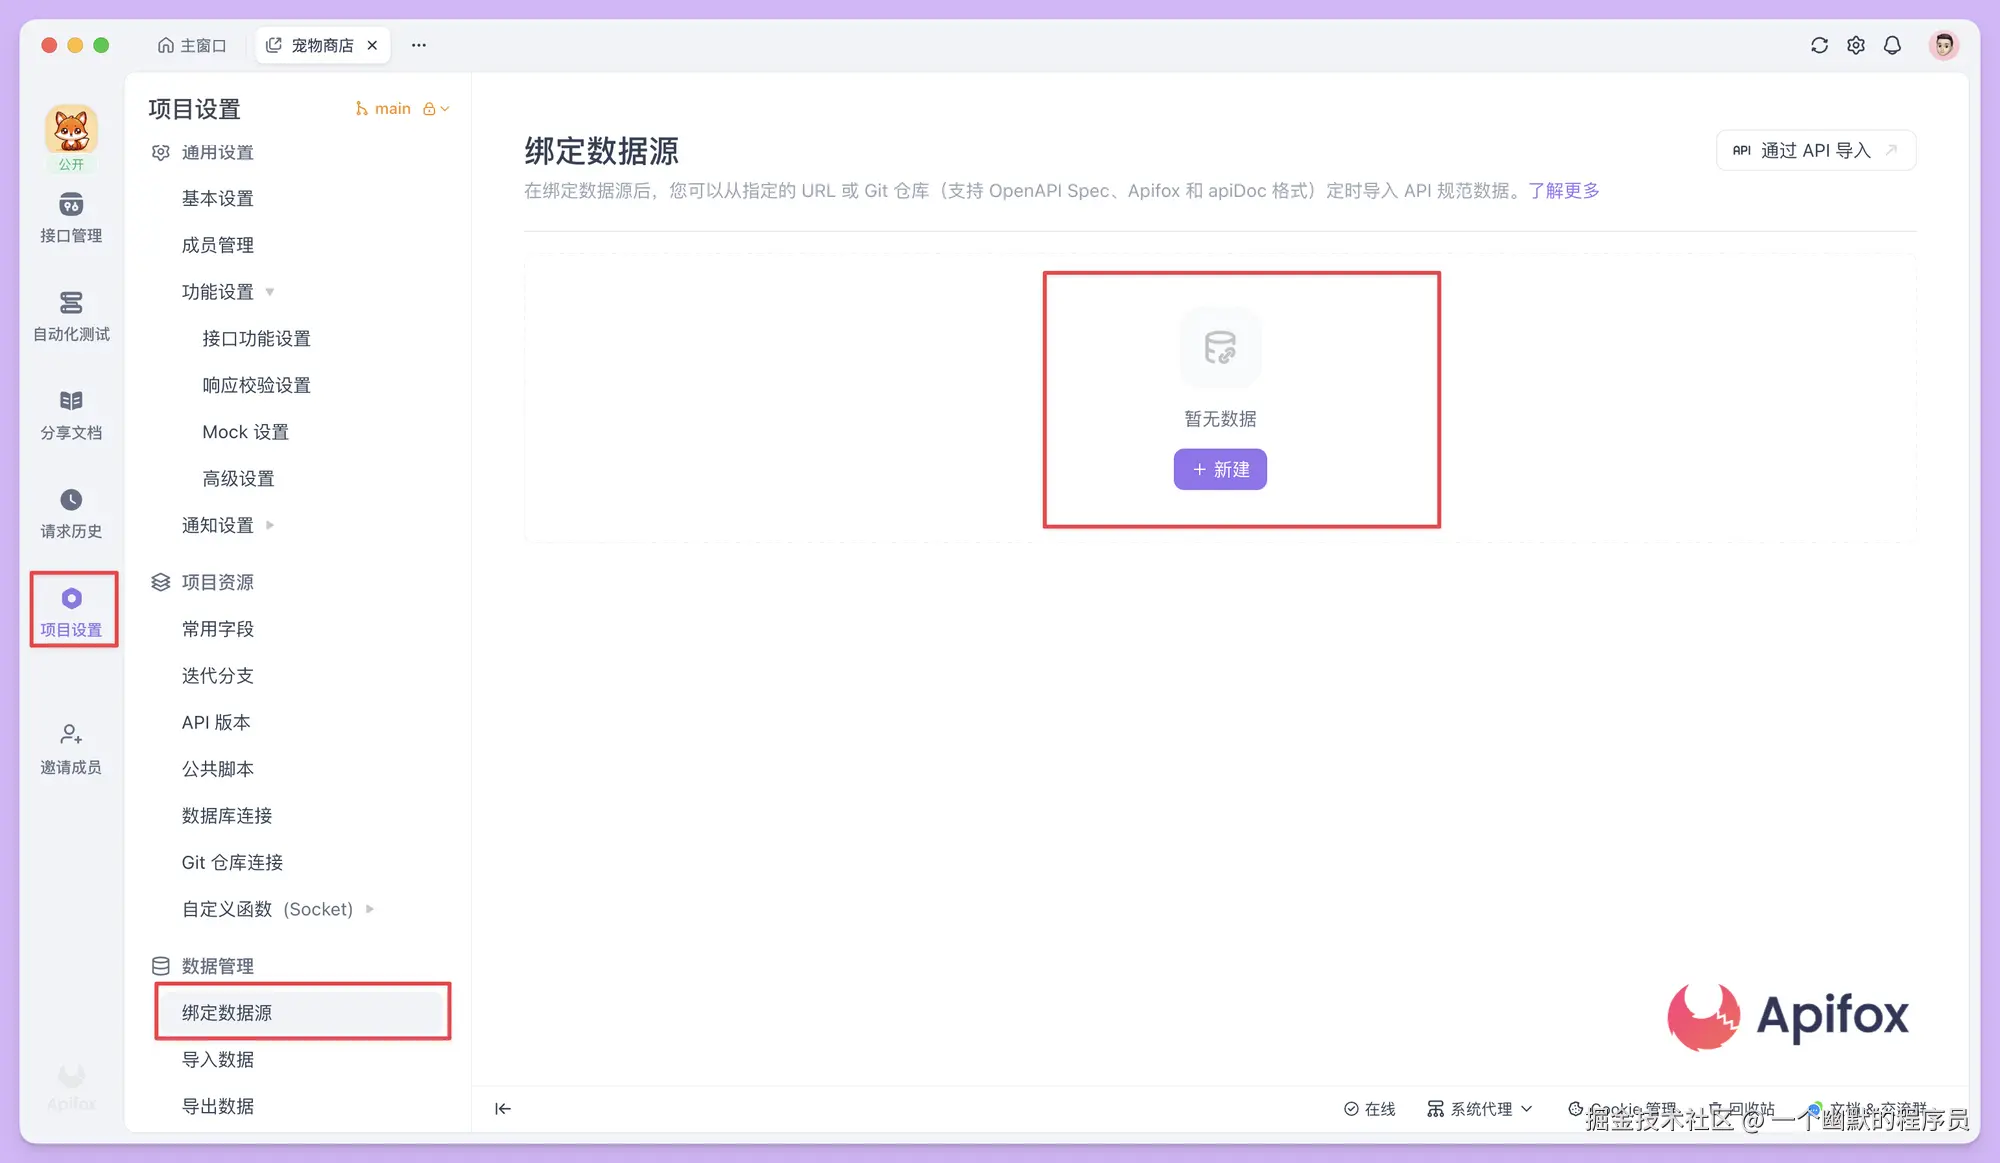The width and height of the screenshot is (2000, 1163).
Task: Click the user avatar in the top right
Action: [x=1943, y=45]
